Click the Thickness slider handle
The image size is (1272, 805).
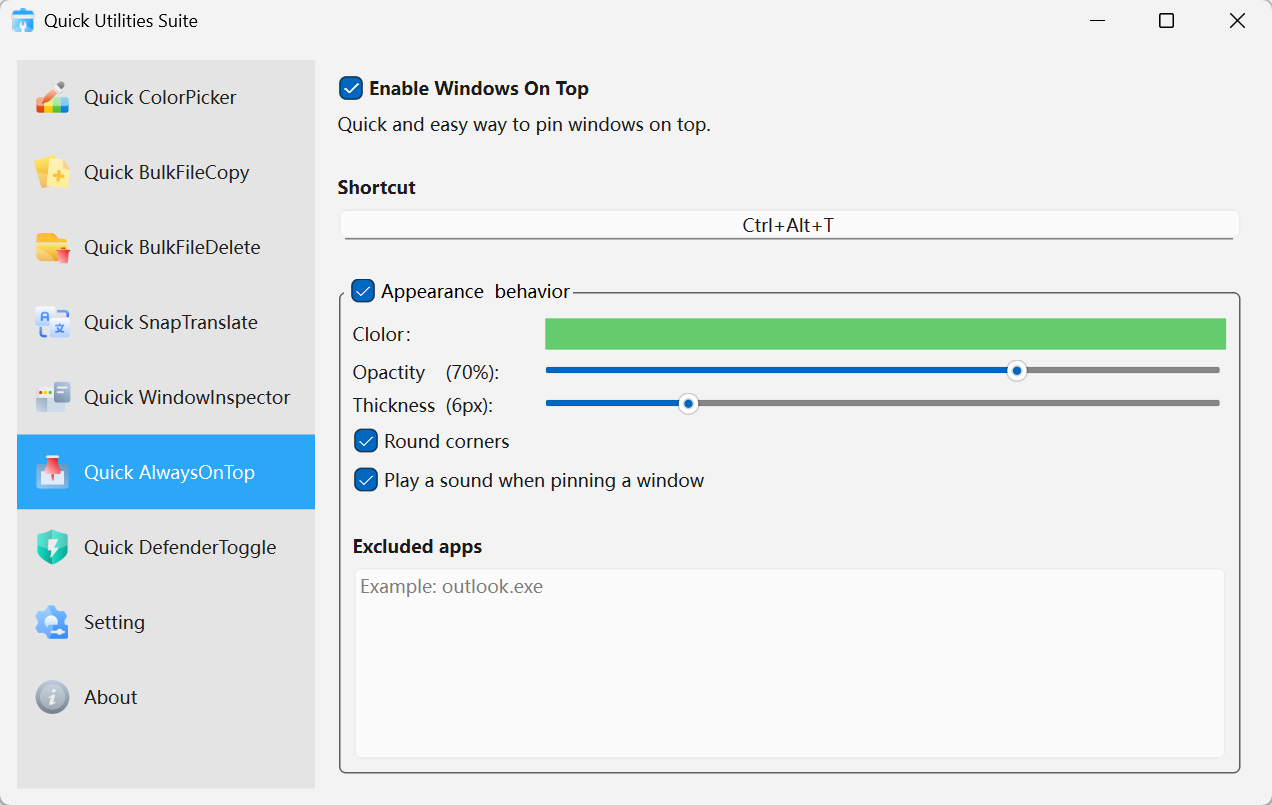688,403
